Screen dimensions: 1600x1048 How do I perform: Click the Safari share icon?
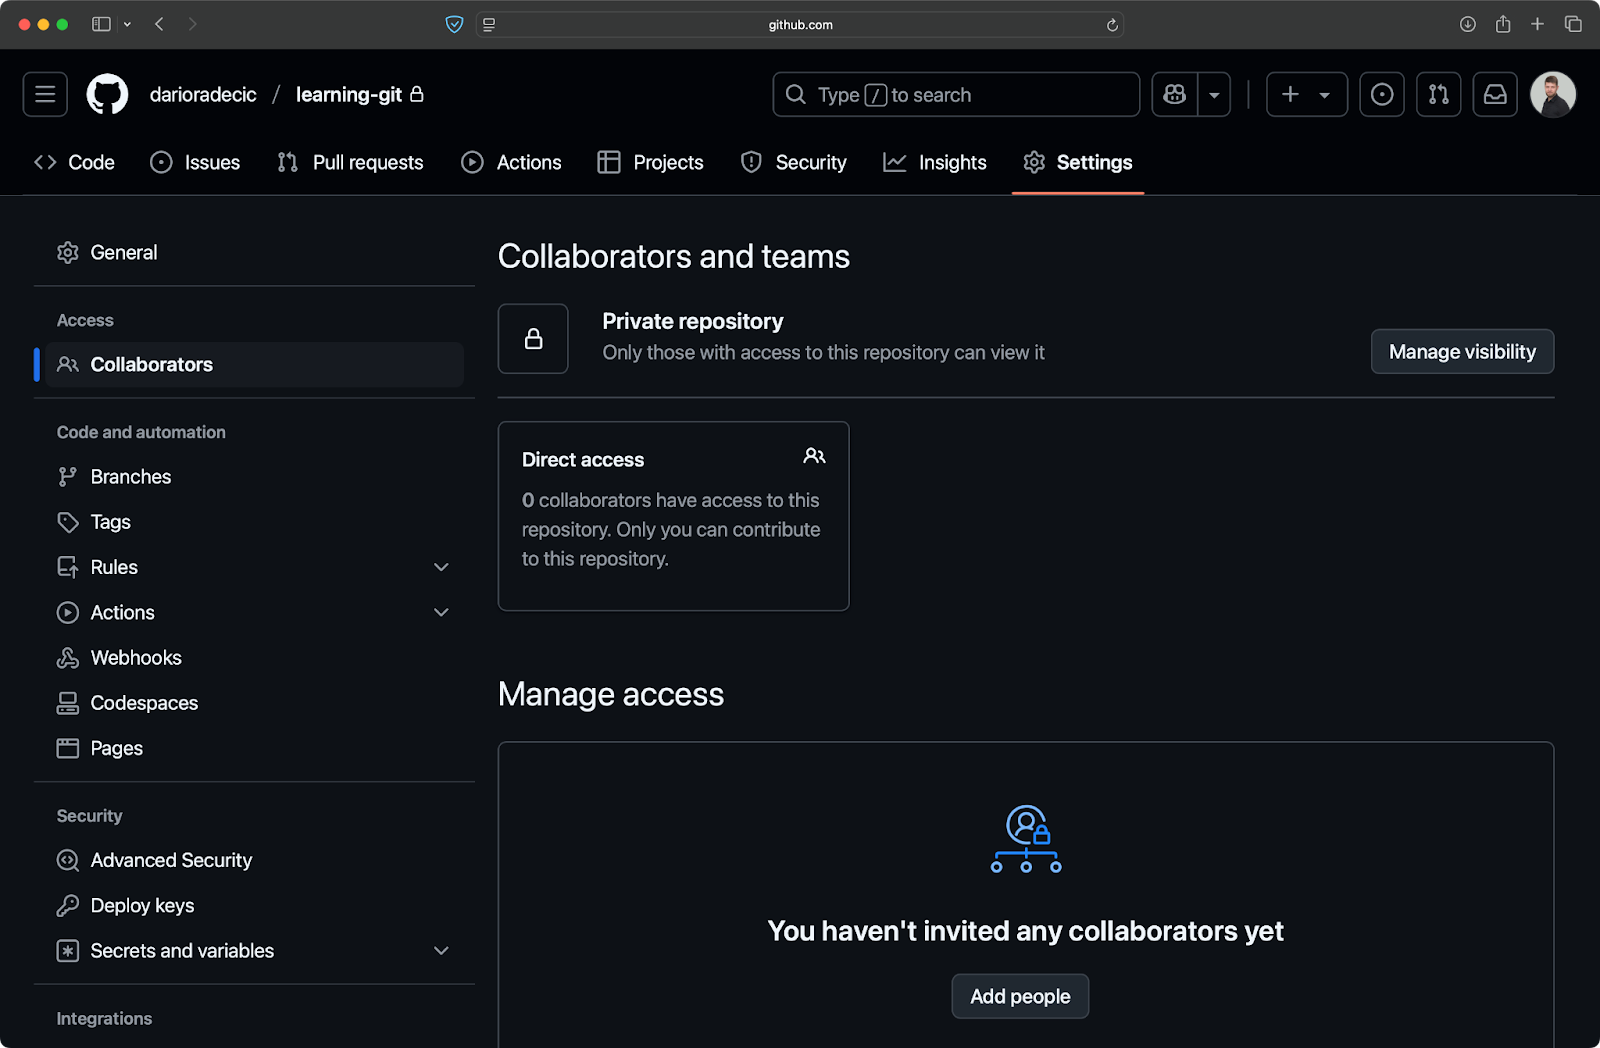point(1503,24)
